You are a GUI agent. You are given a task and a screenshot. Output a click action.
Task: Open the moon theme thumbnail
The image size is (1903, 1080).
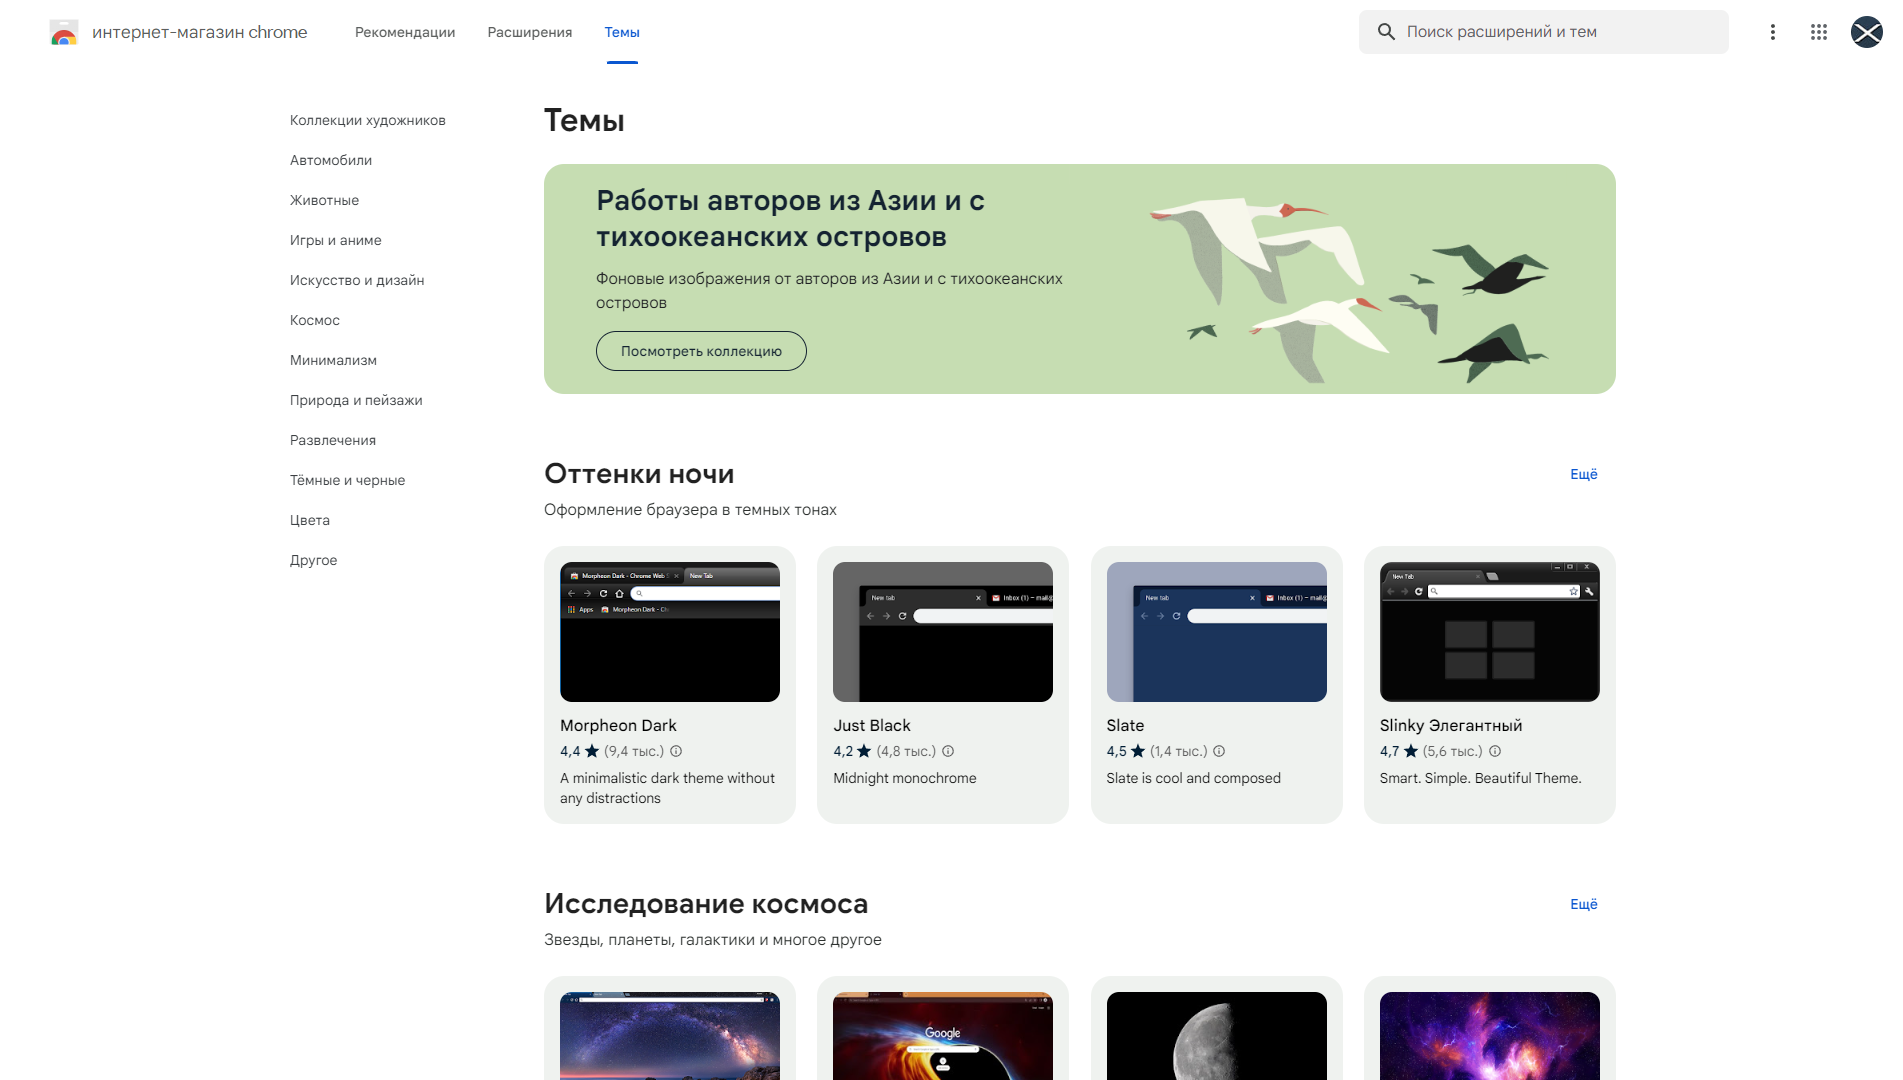(1217, 1036)
